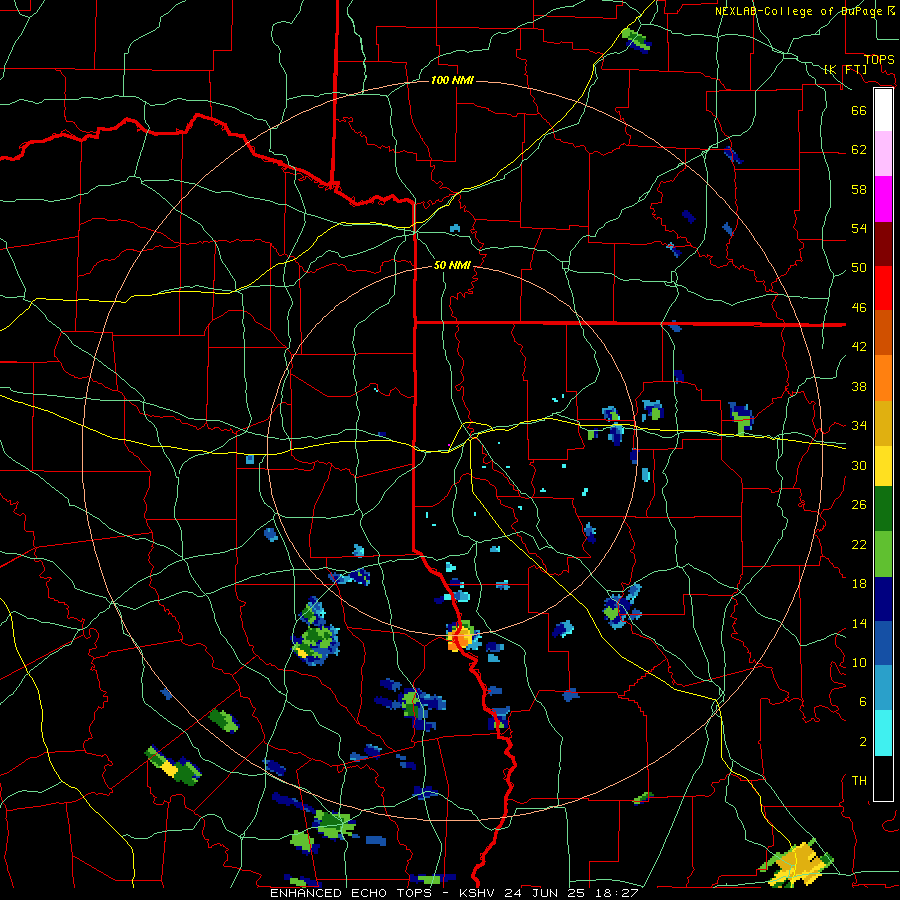Click the 30 value on the legend

tap(859, 465)
